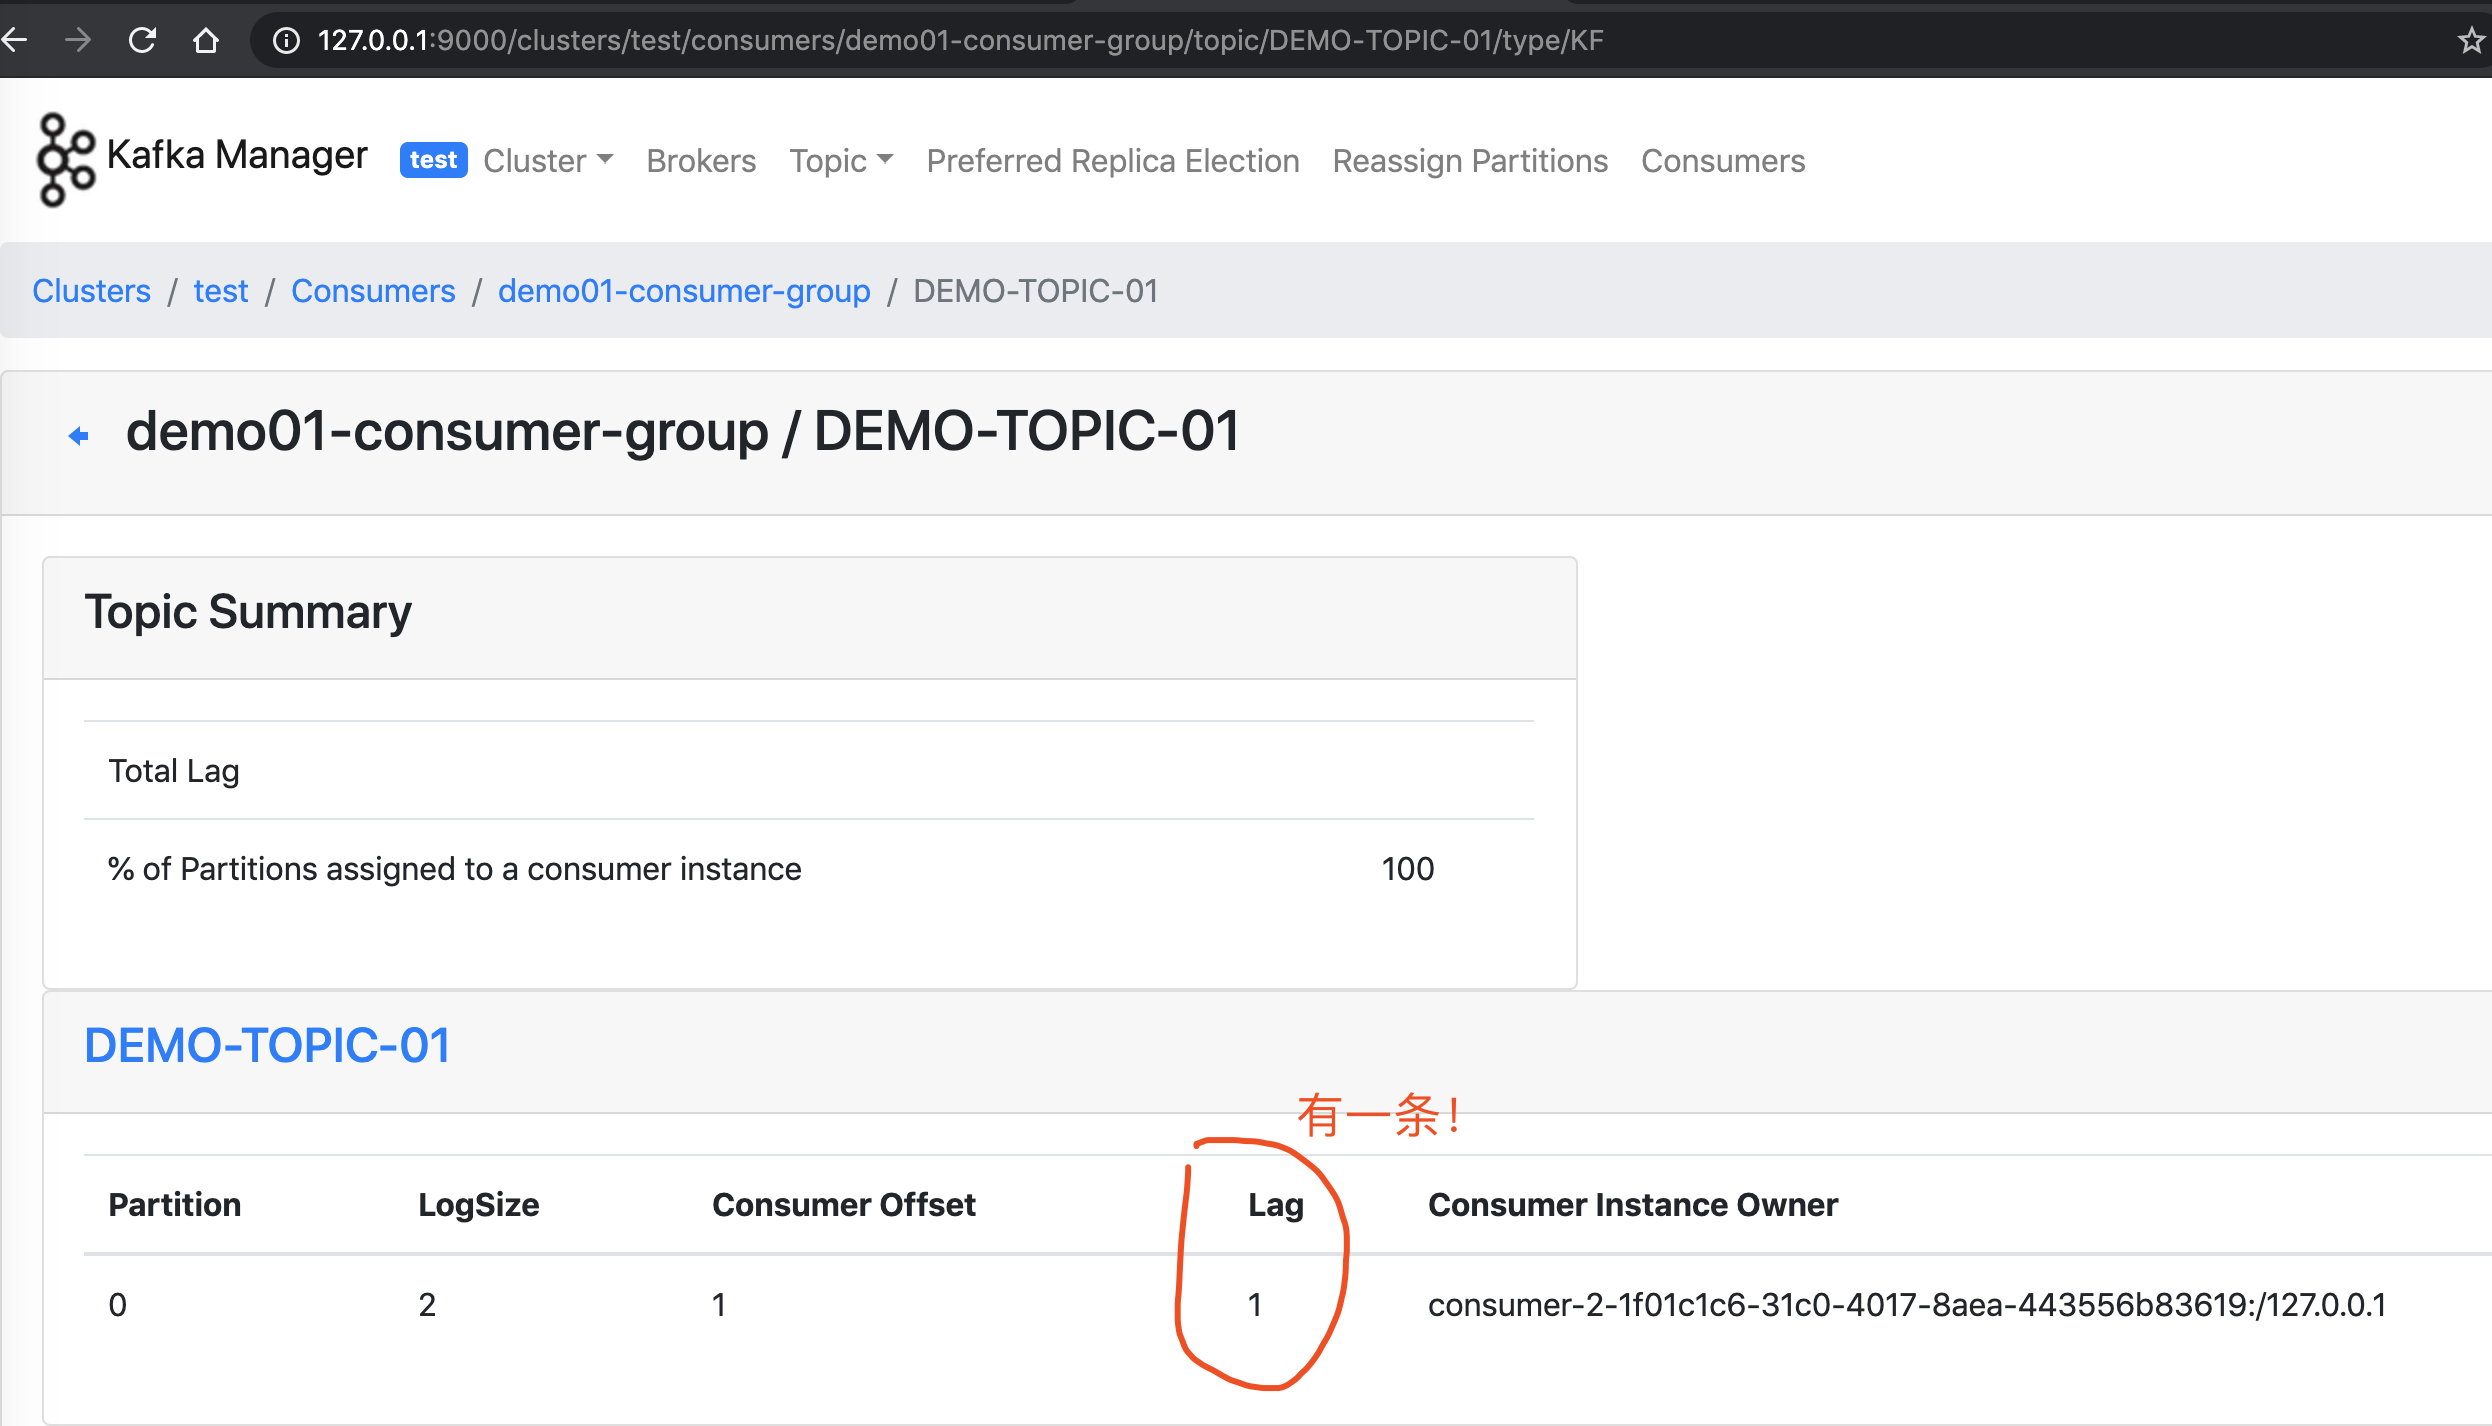This screenshot has height=1426, width=2492.
Task: Expand the Cluster dropdown options
Action: click(549, 157)
